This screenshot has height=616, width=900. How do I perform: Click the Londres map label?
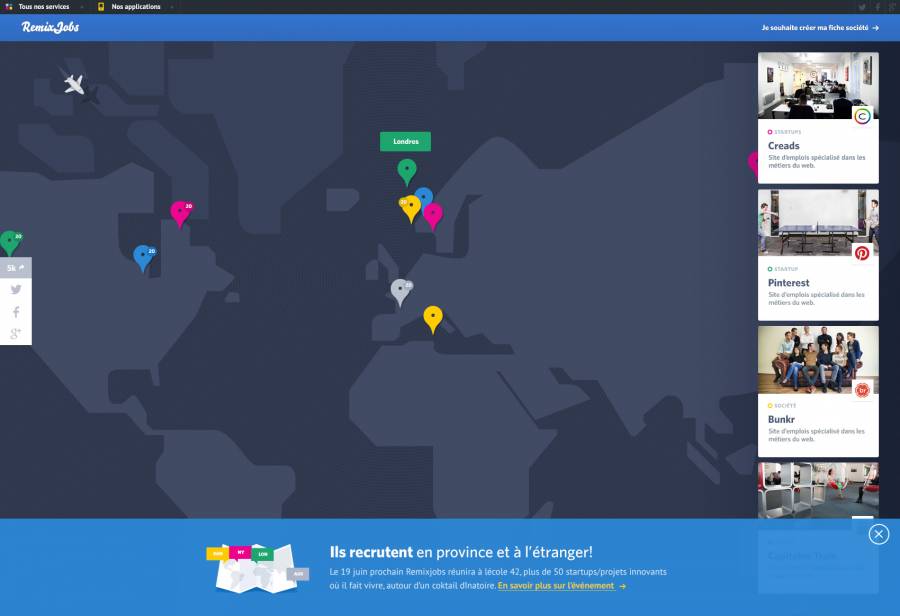(405, 142)
